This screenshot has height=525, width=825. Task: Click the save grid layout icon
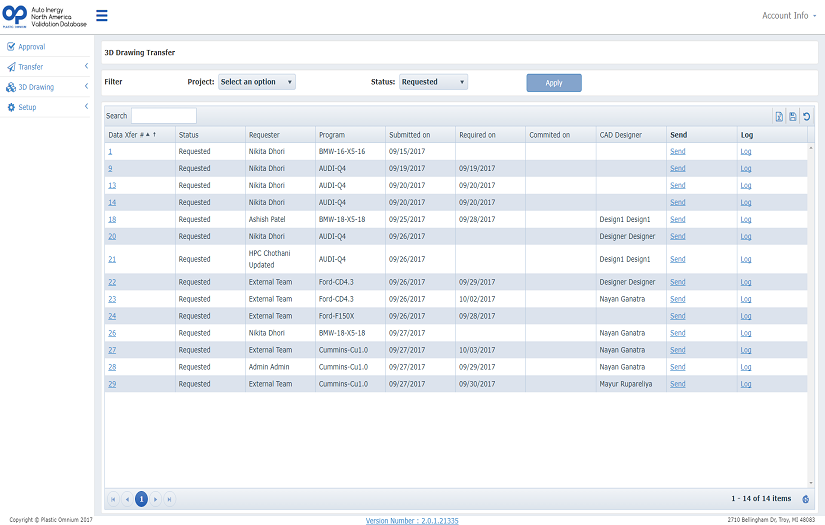click(x=792, y=117)
